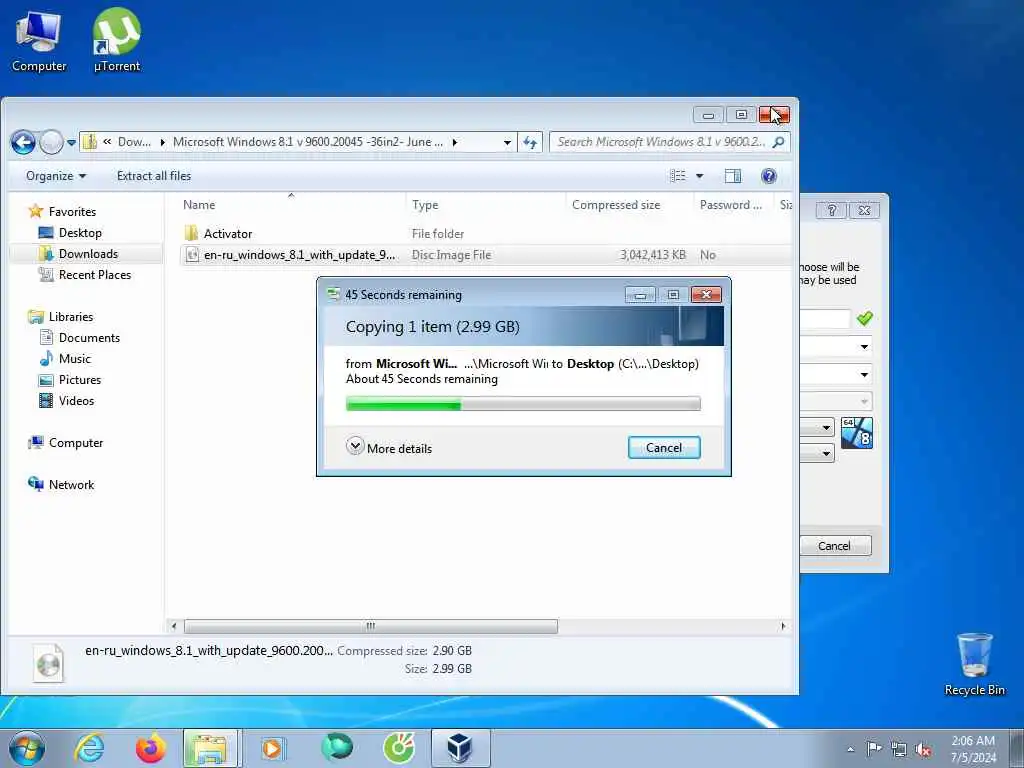Screen dimensions: 1024x768
Task: Open the Recycle Bin on desktop
Action: click(974, 664)
